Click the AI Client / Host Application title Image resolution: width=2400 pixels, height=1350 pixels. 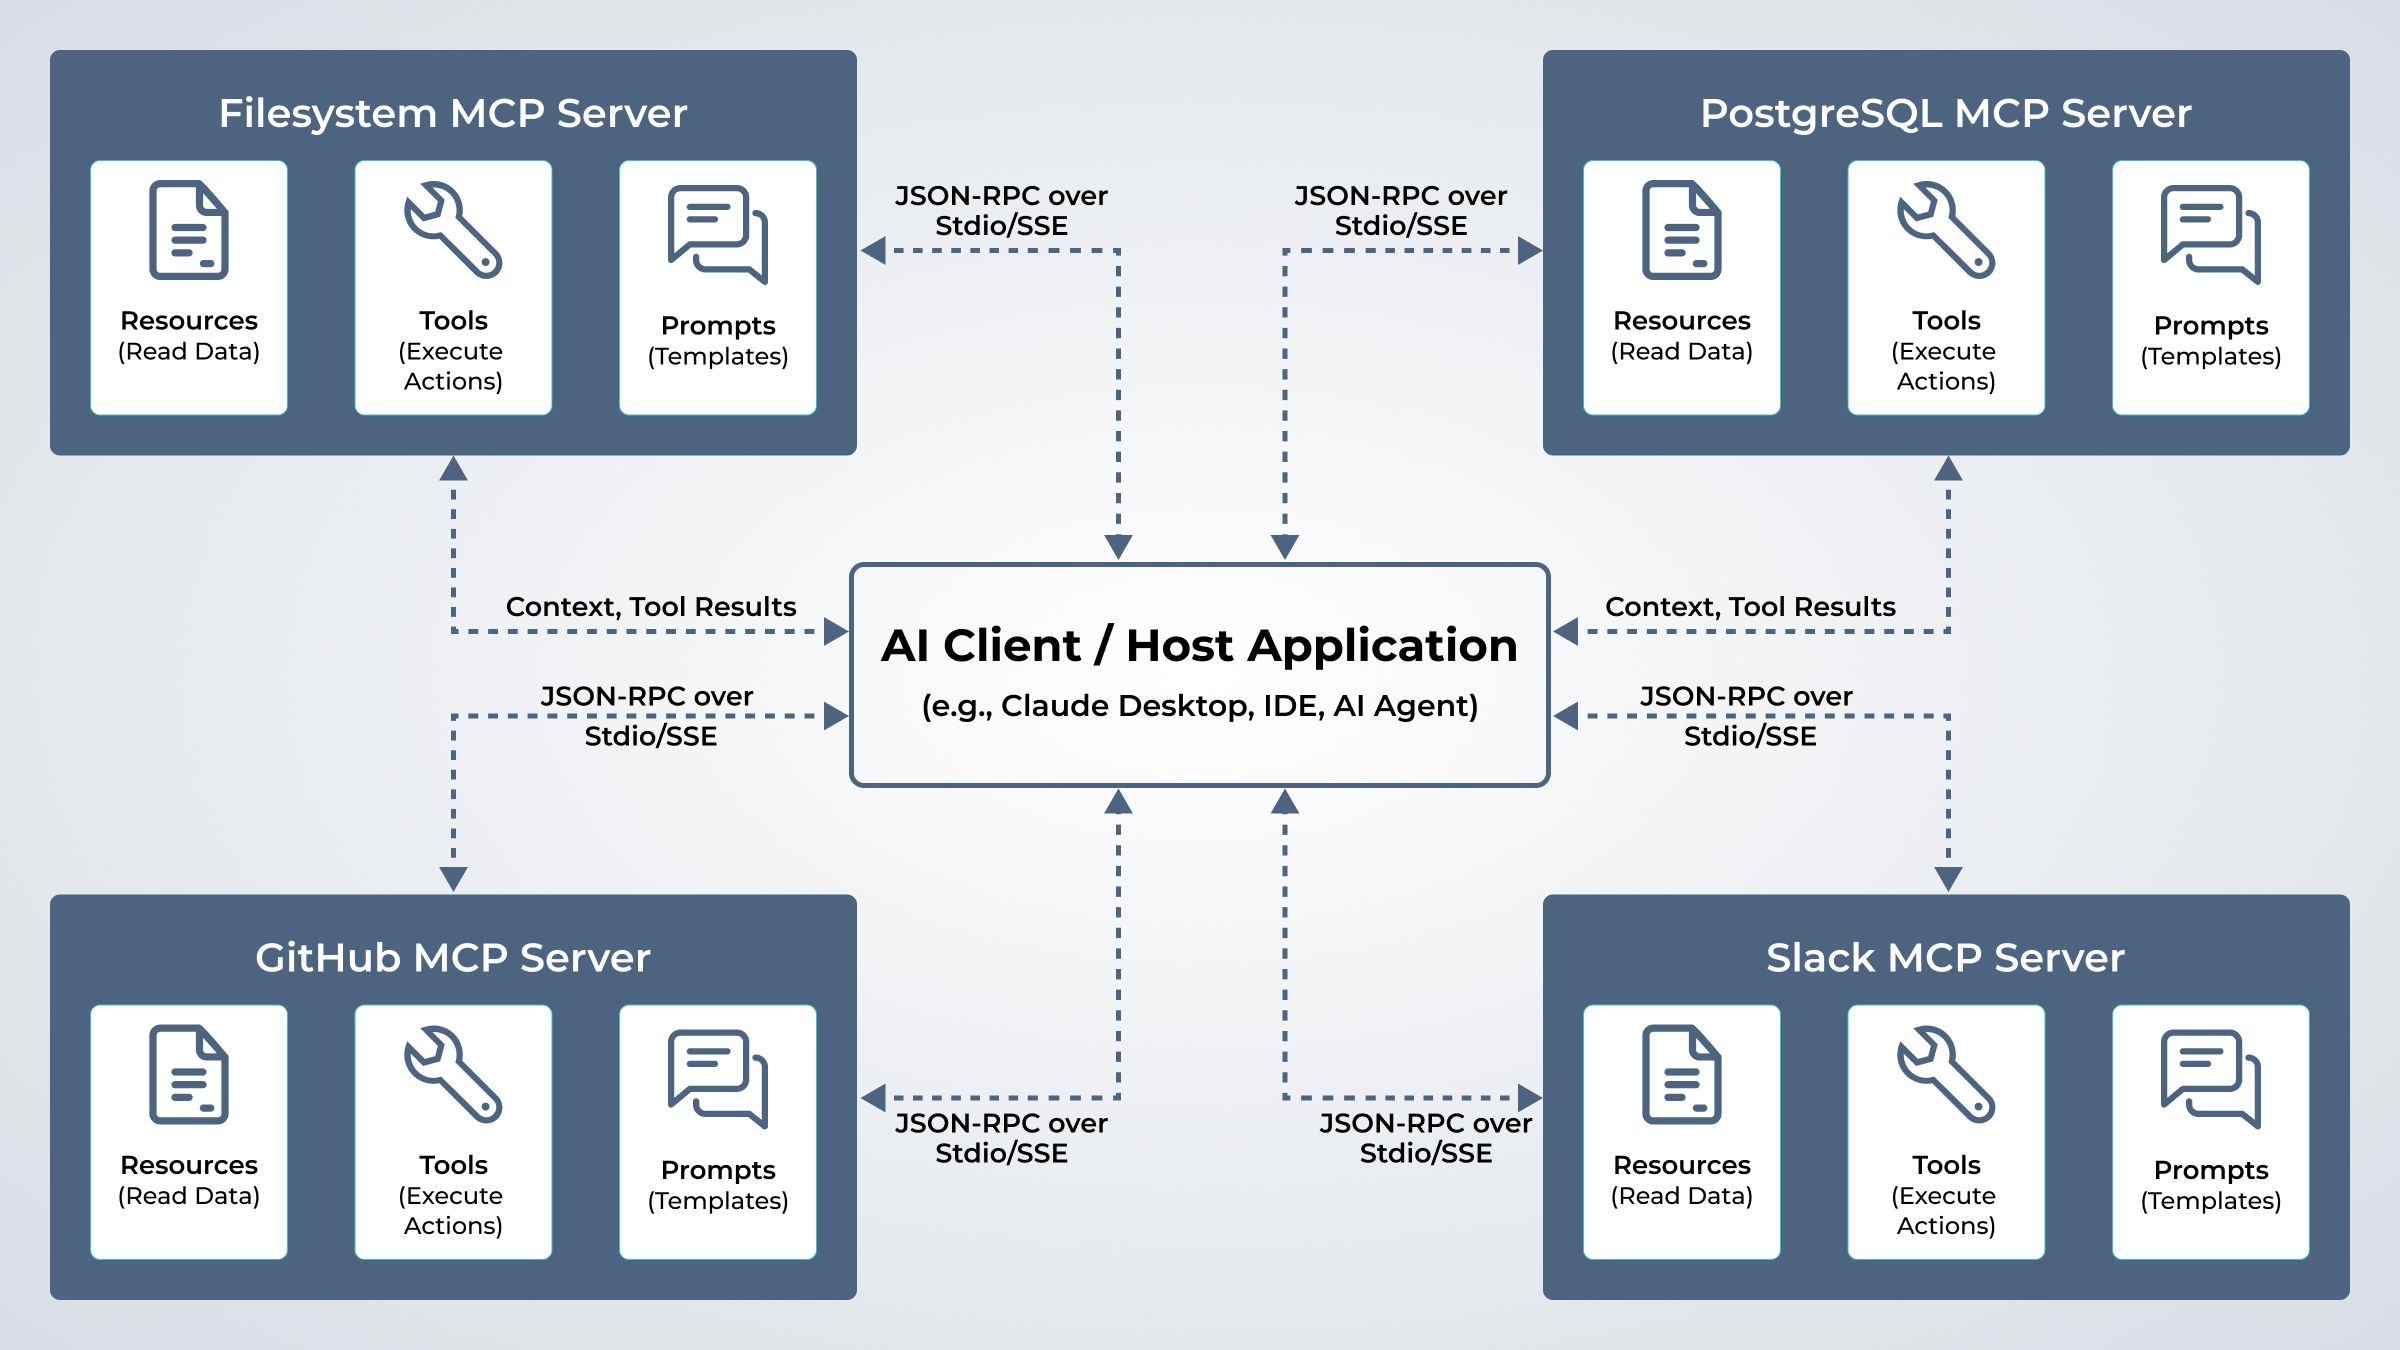[x=1199, y=645]
